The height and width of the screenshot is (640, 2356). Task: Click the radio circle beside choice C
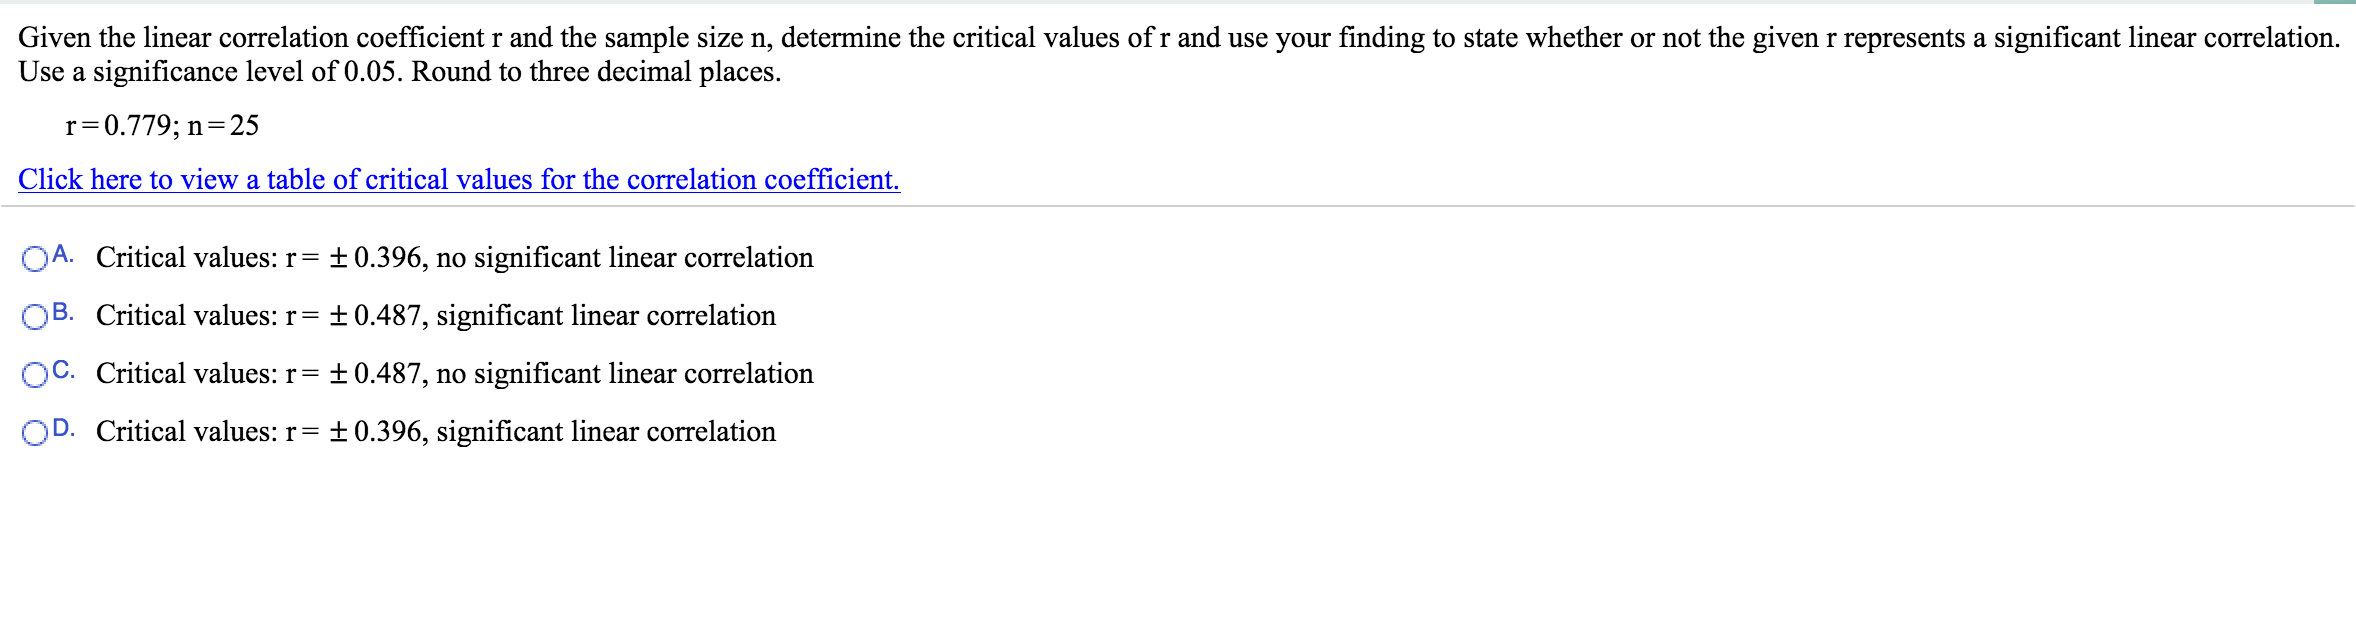pyautogui.click(x=33, y=374)
